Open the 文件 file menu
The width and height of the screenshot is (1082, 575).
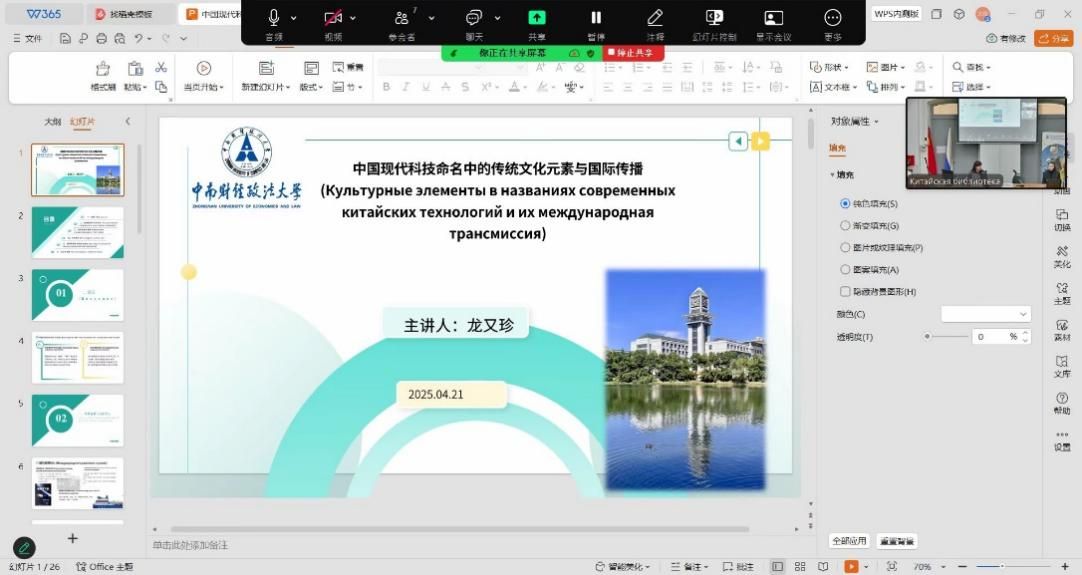pyautogui.click(x=28, y=38)
